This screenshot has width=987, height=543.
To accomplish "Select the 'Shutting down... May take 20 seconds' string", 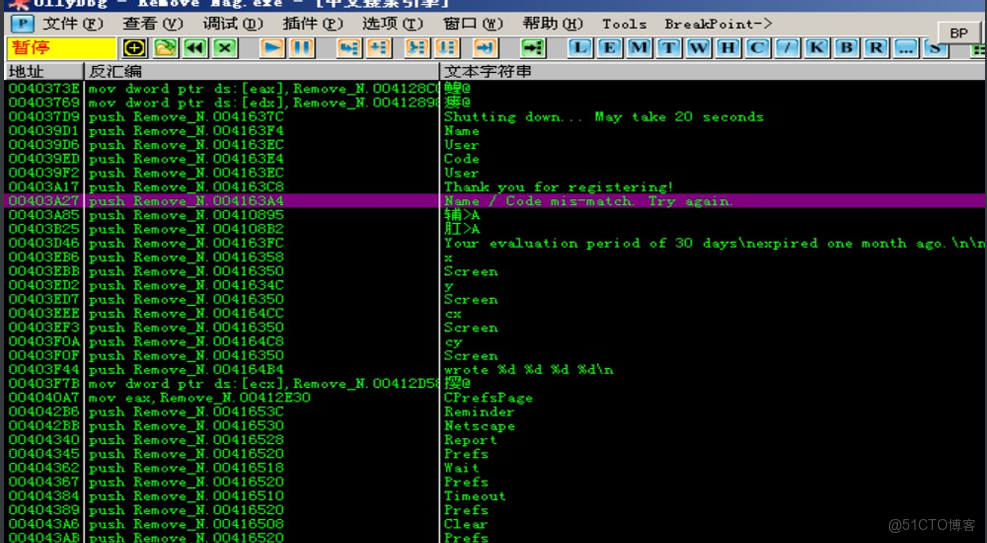I will point(604,117).
